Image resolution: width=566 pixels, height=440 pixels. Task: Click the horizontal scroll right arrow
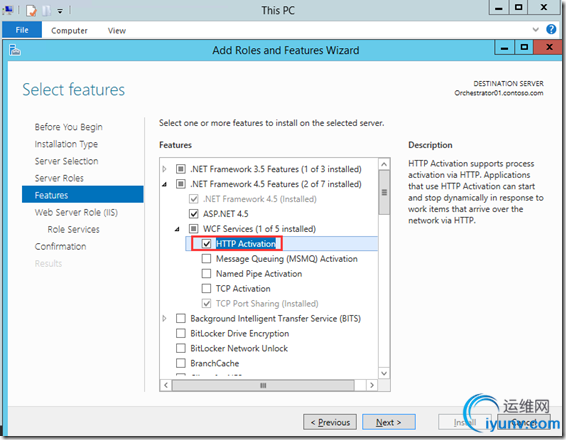tap(372, 385)
